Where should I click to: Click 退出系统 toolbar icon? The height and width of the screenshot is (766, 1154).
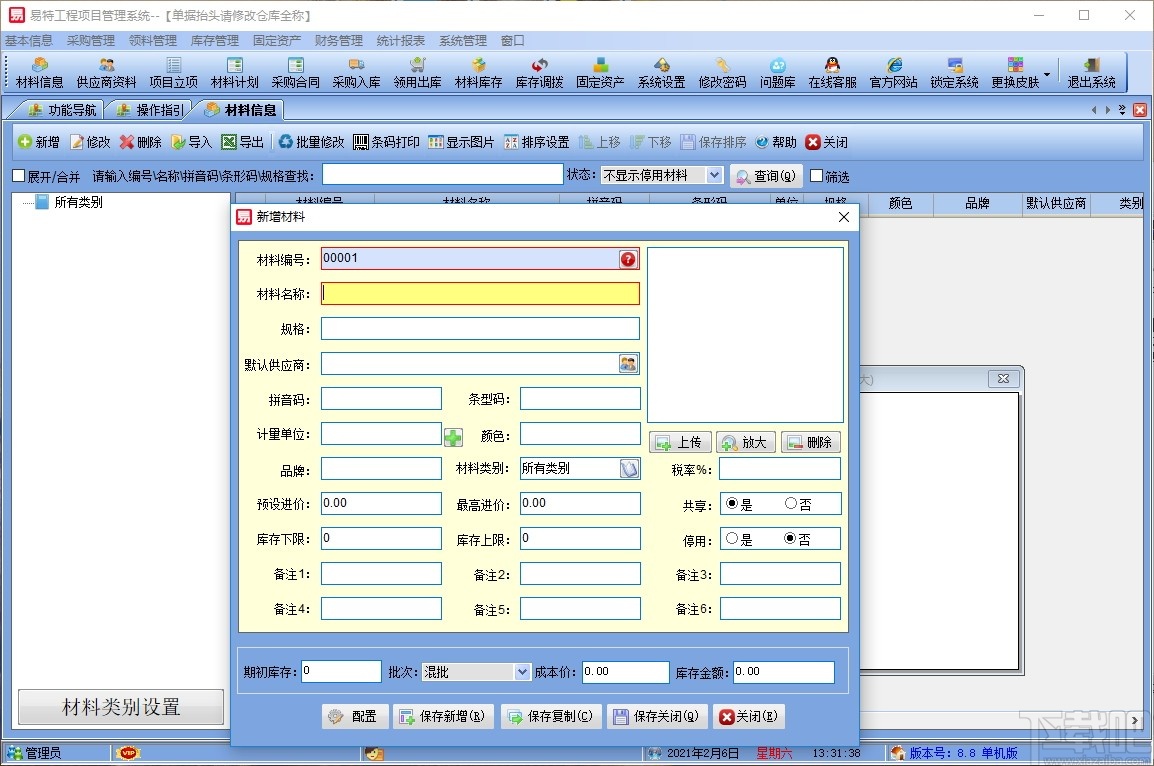(1091, 73)
